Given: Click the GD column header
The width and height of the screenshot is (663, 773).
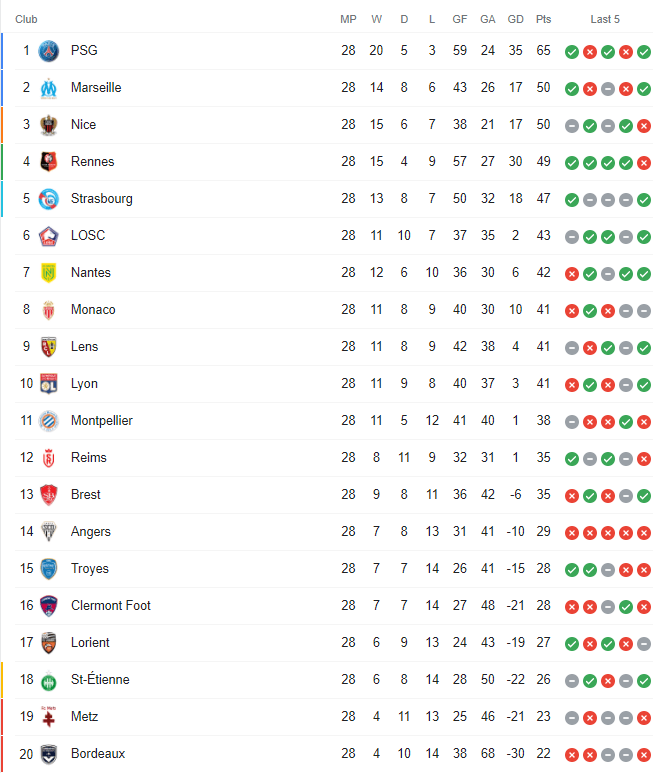Looking at the screenshot, I should coord(516,19).
